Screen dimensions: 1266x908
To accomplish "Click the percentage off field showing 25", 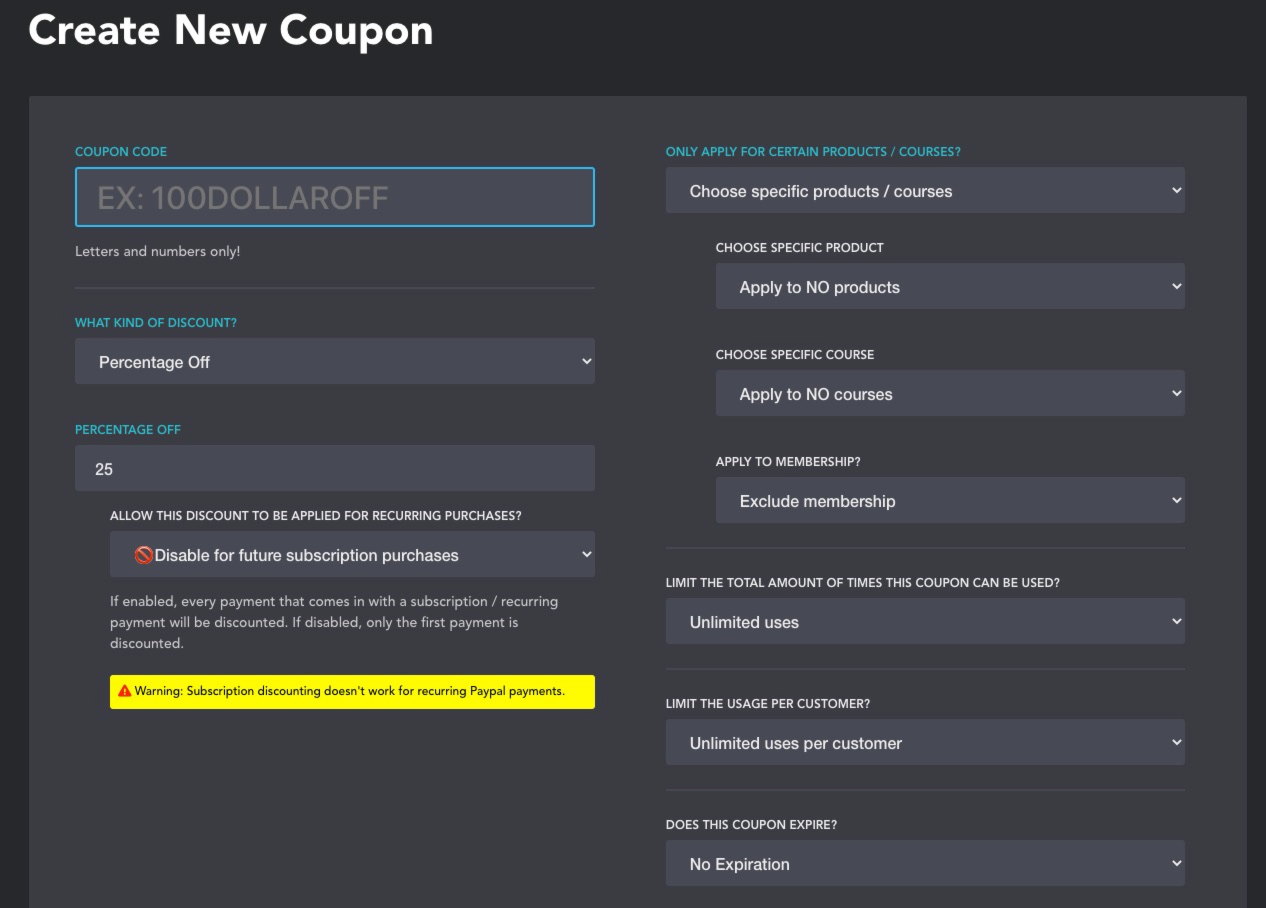I will 335,468.
